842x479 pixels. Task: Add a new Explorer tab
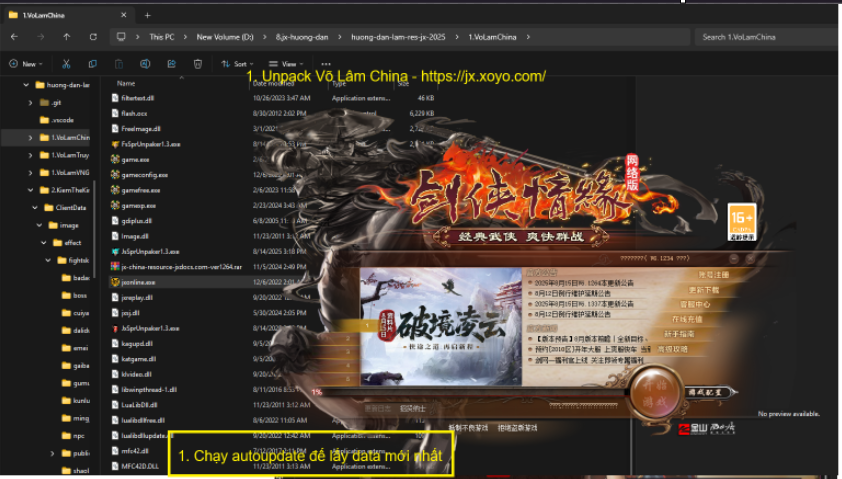tap(147, 15)
